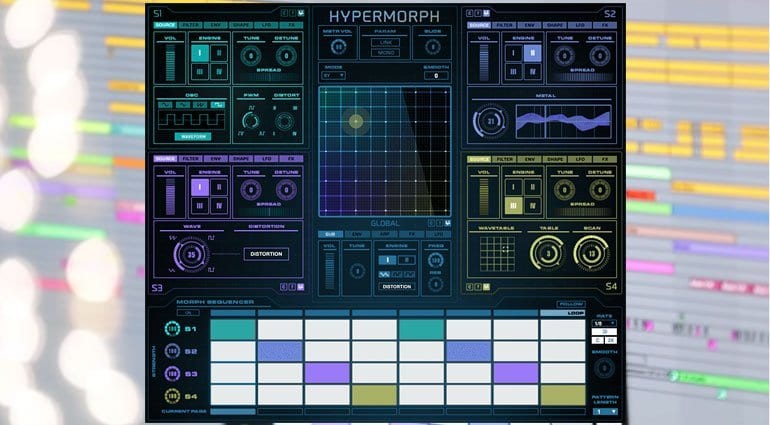770x425 pixels.
Task: Click the Glide knob
Action: tap(433, 47)
